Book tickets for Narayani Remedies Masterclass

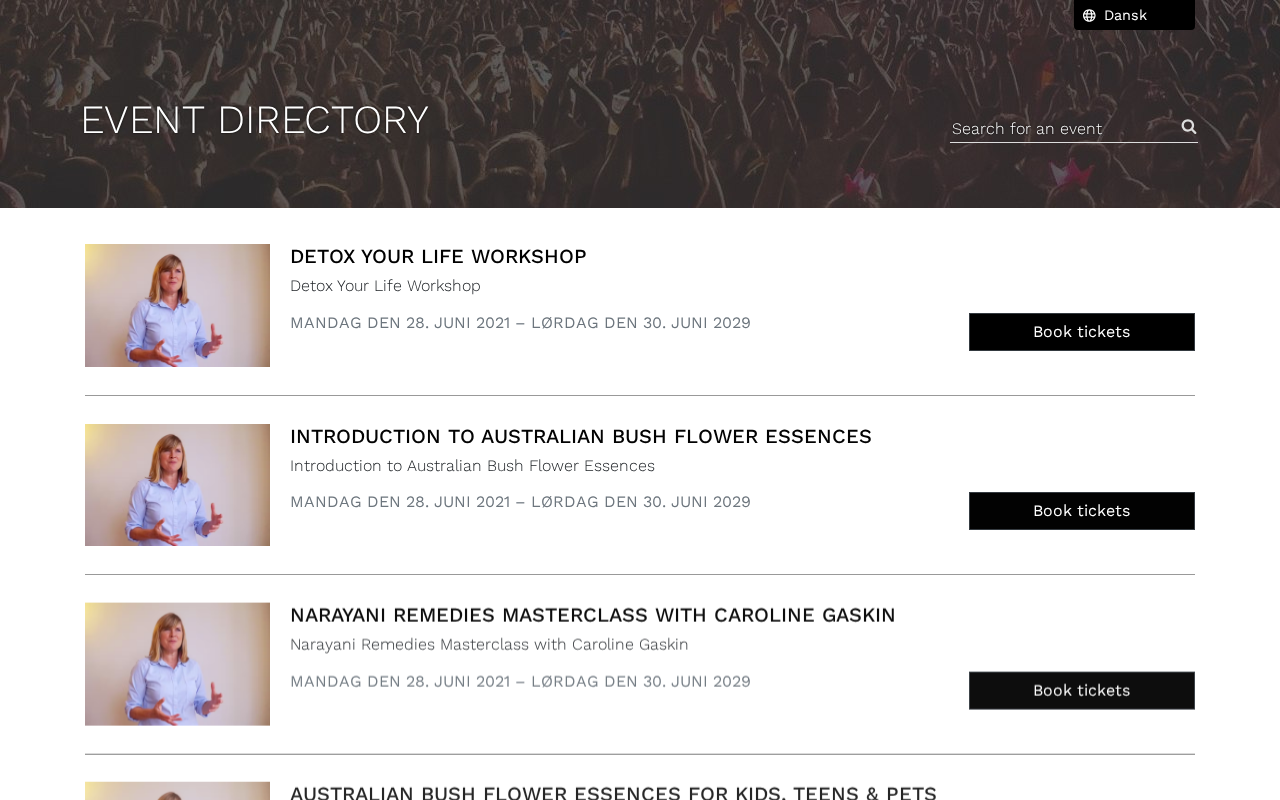pos(1082,690)
